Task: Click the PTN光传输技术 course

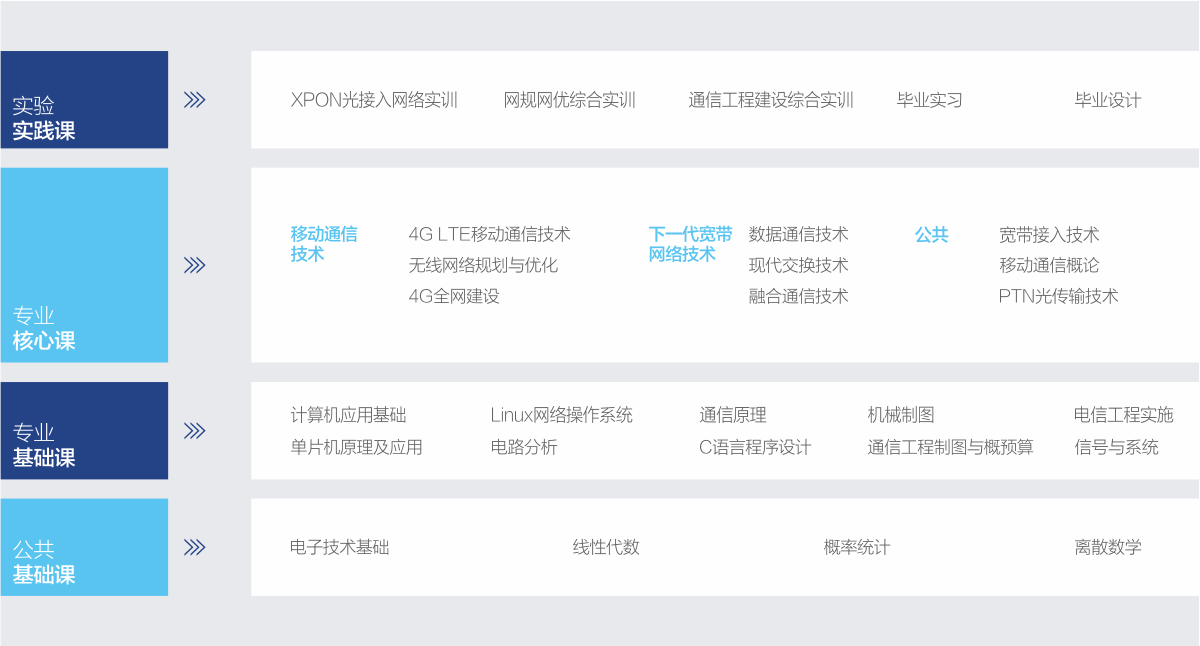Action: [x=1058, y=296]
